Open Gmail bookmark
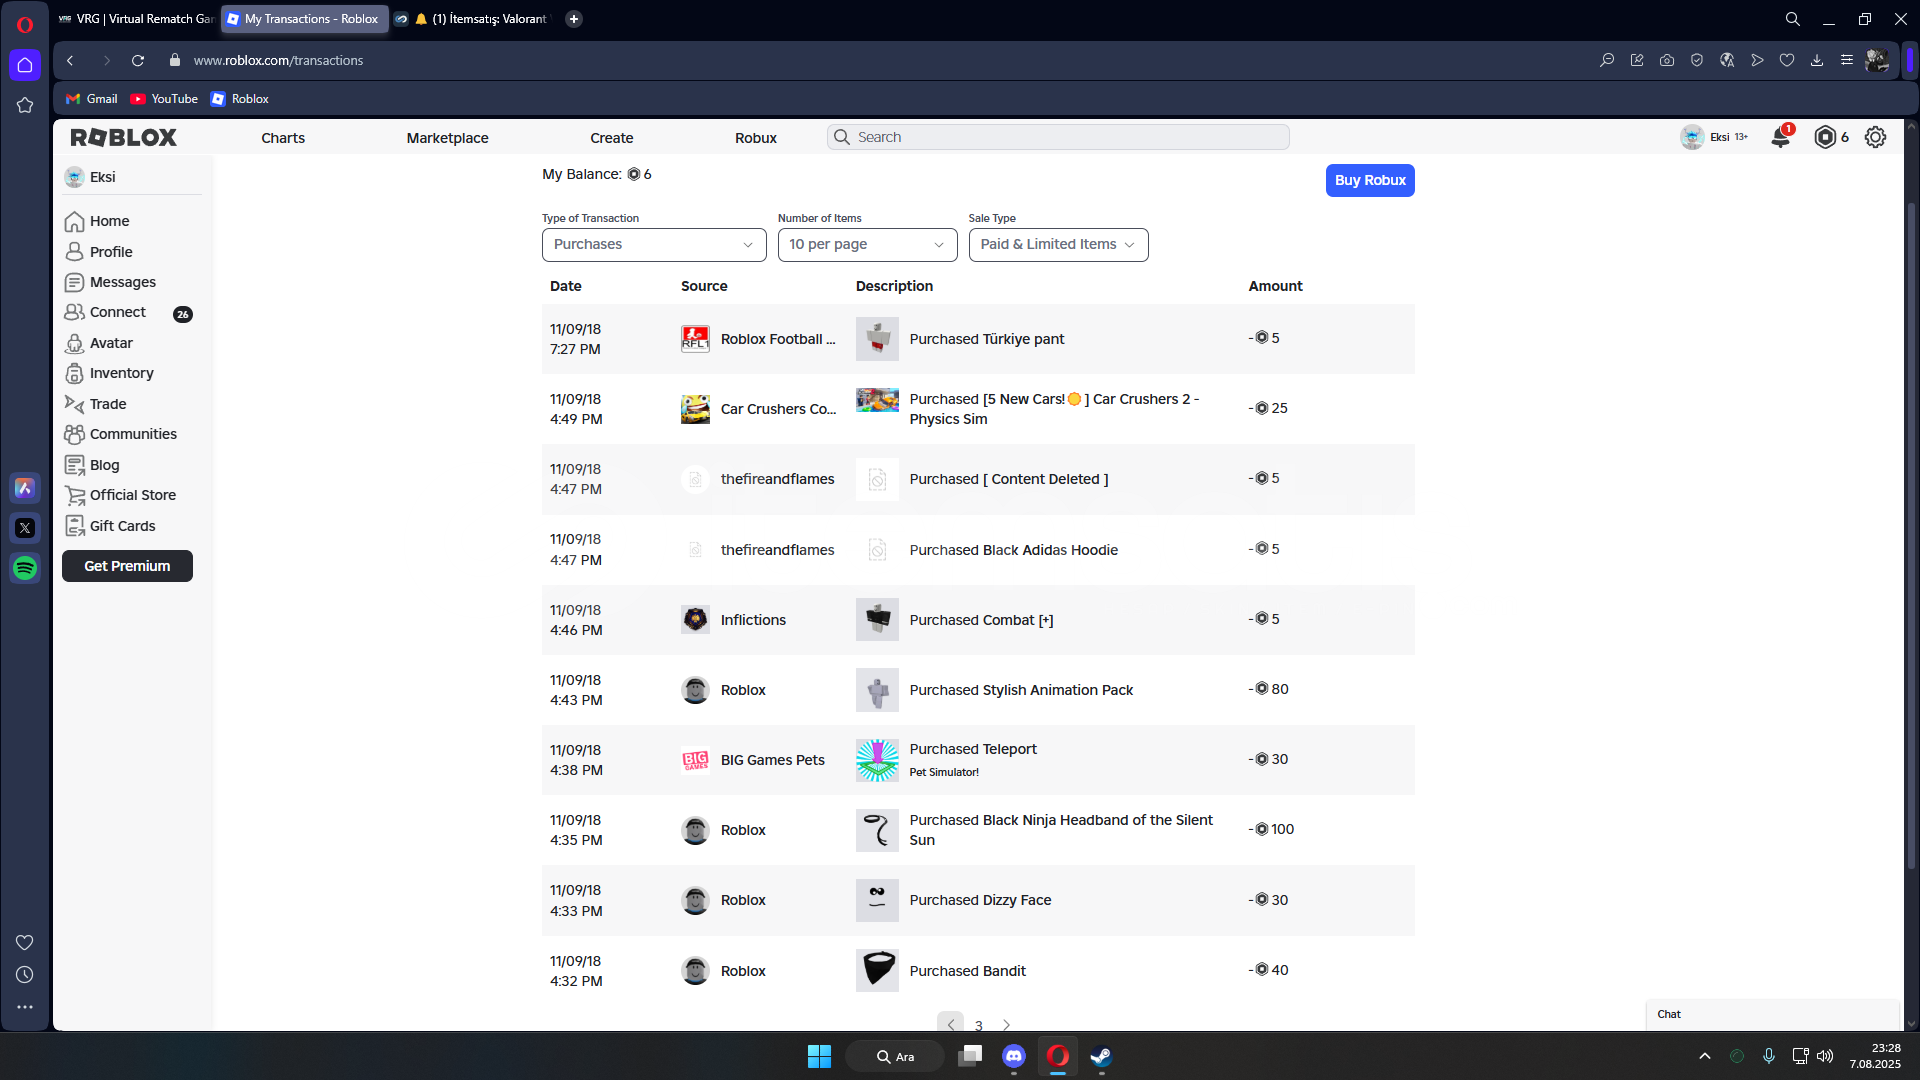 92,99
